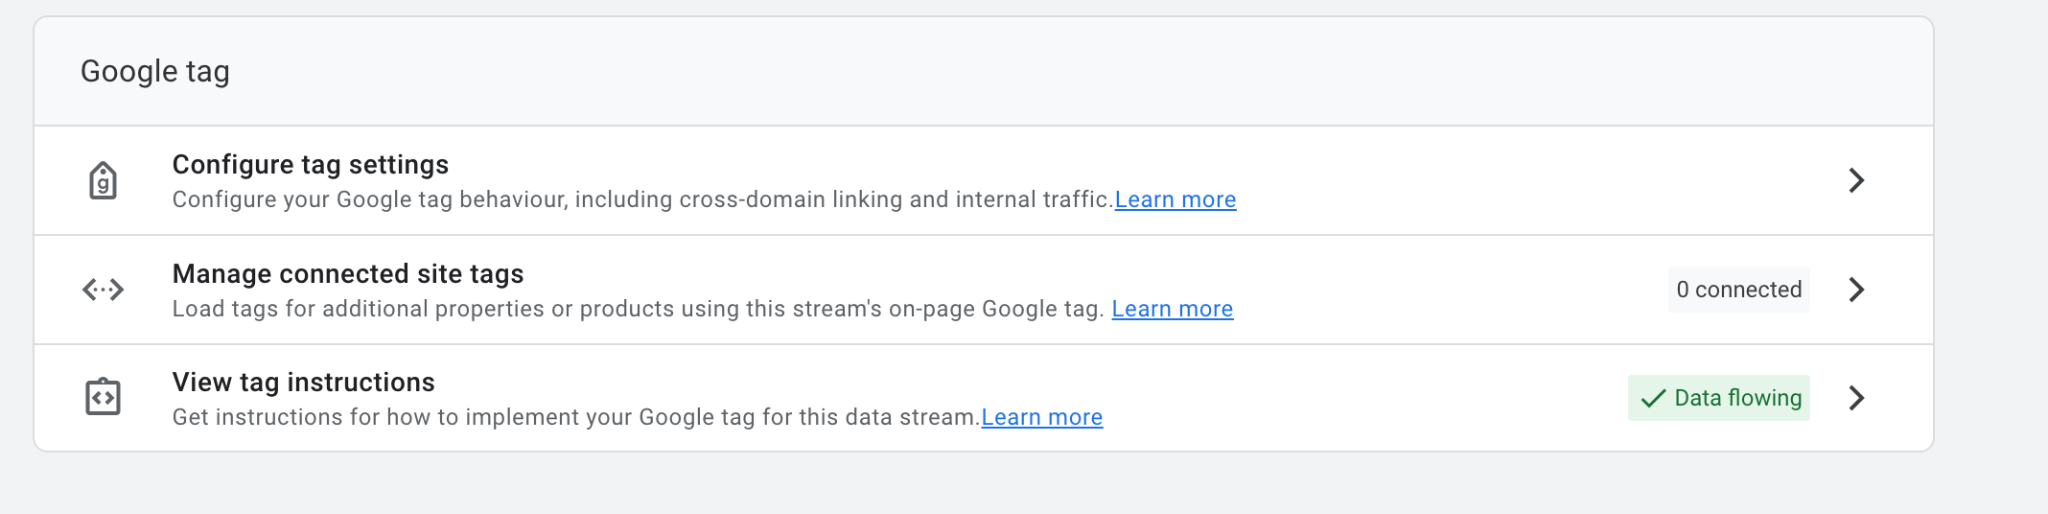Open Learn more about configuring tag behaviour
Viewport: 2048px width, 514px height.
[1175, 200]
